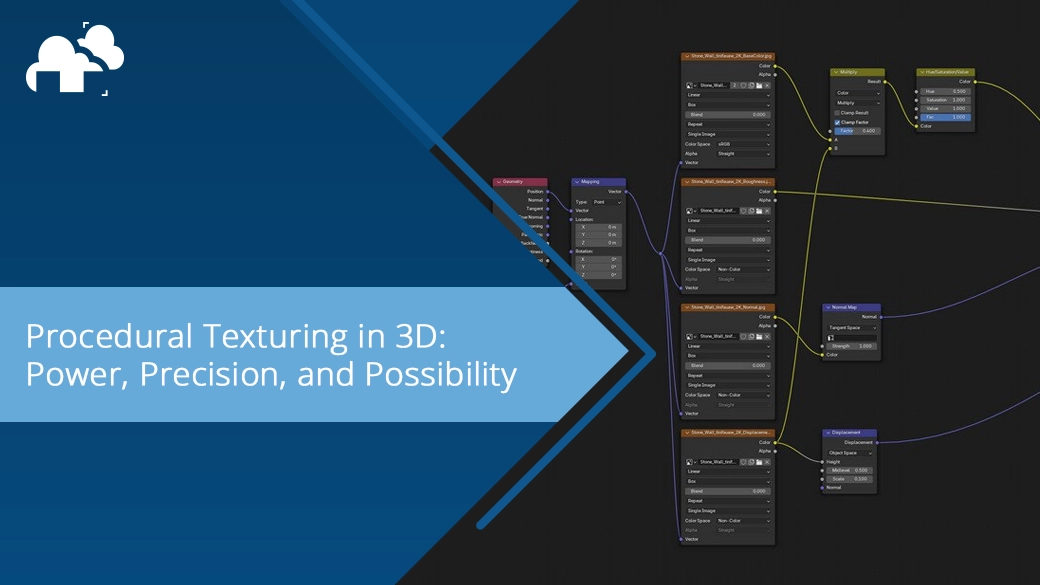Open Linear interpolation dropdown in BaseColor node
The height and width of the screenshot is (585, 1040).
pos(728,95)
